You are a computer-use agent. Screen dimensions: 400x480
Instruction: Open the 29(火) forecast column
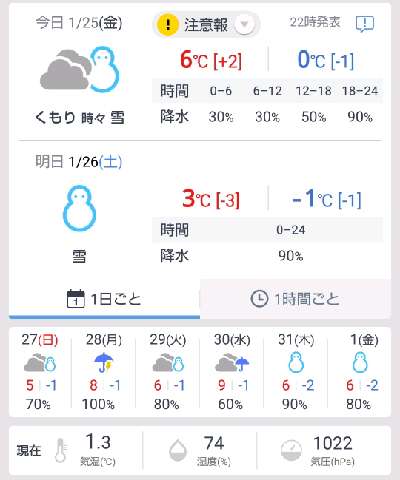point(168,372)
